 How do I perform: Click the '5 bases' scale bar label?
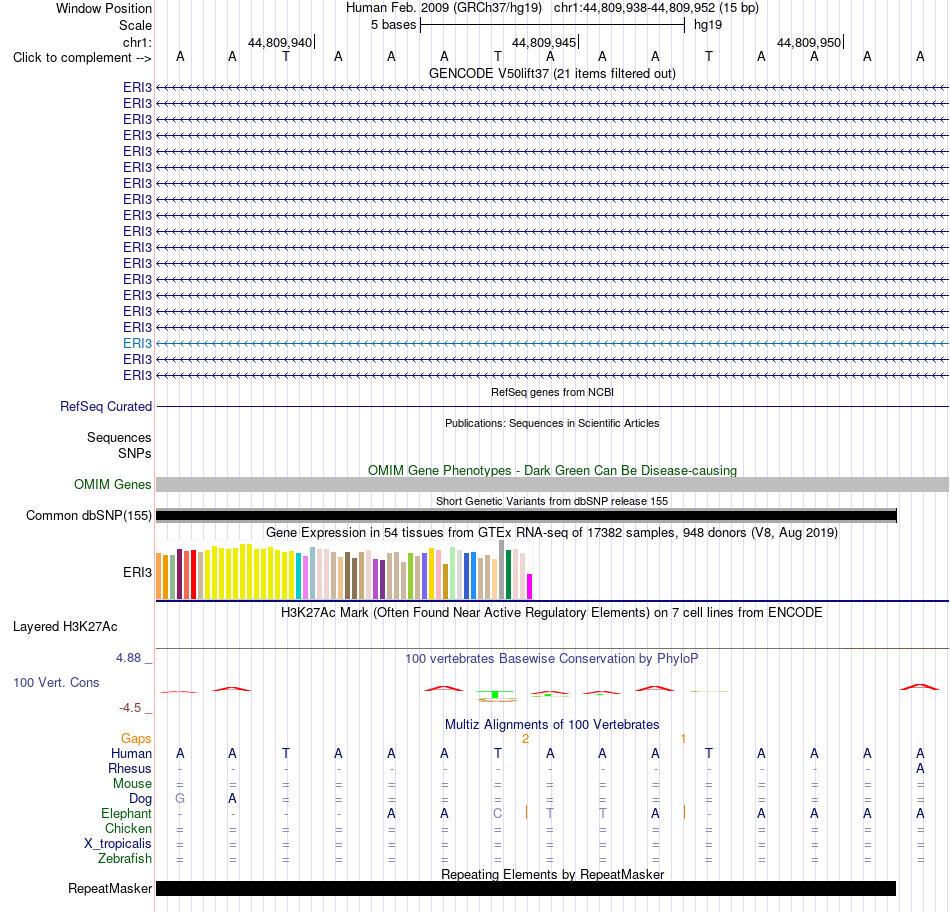(394, 25)
